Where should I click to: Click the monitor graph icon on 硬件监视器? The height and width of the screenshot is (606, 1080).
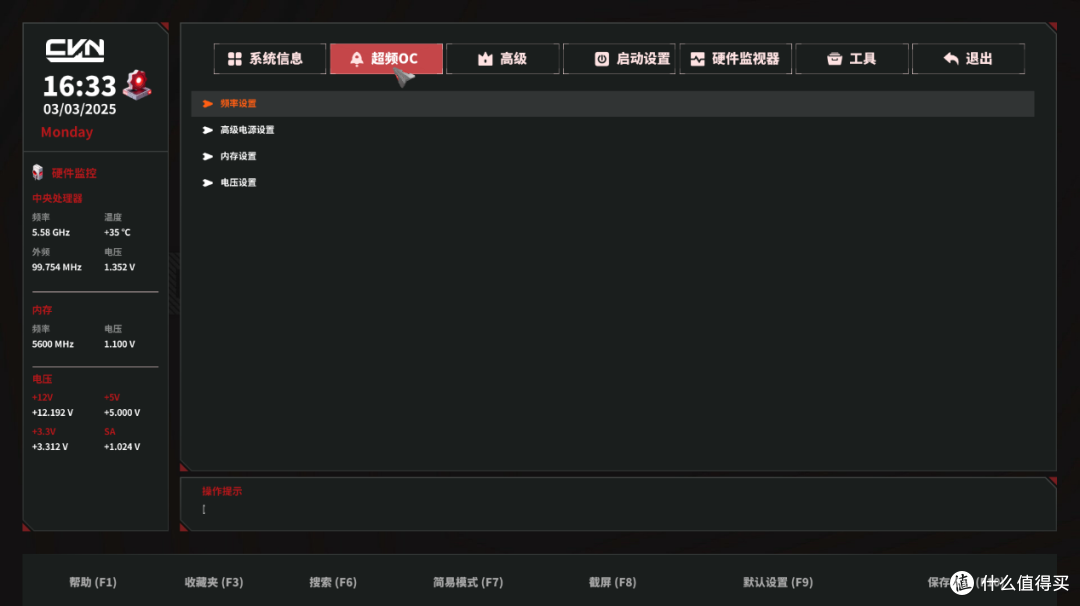click(x=697, y=59)
